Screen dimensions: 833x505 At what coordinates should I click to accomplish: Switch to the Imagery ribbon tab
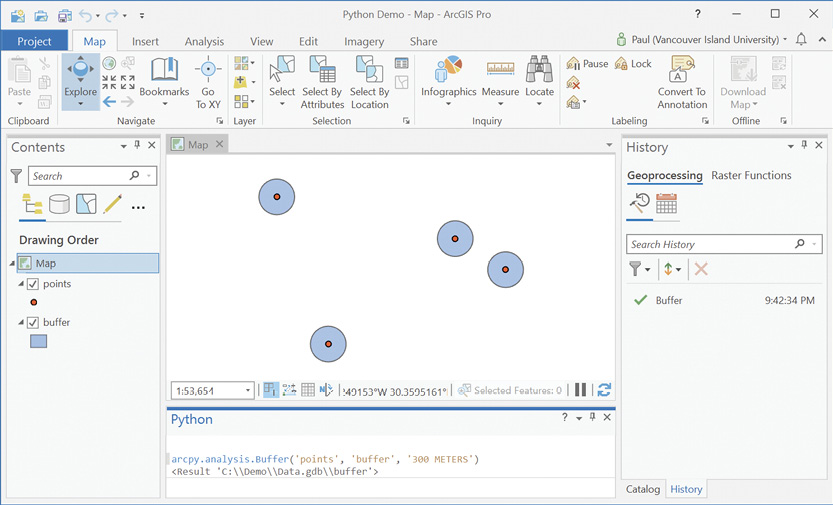(364, 41)
